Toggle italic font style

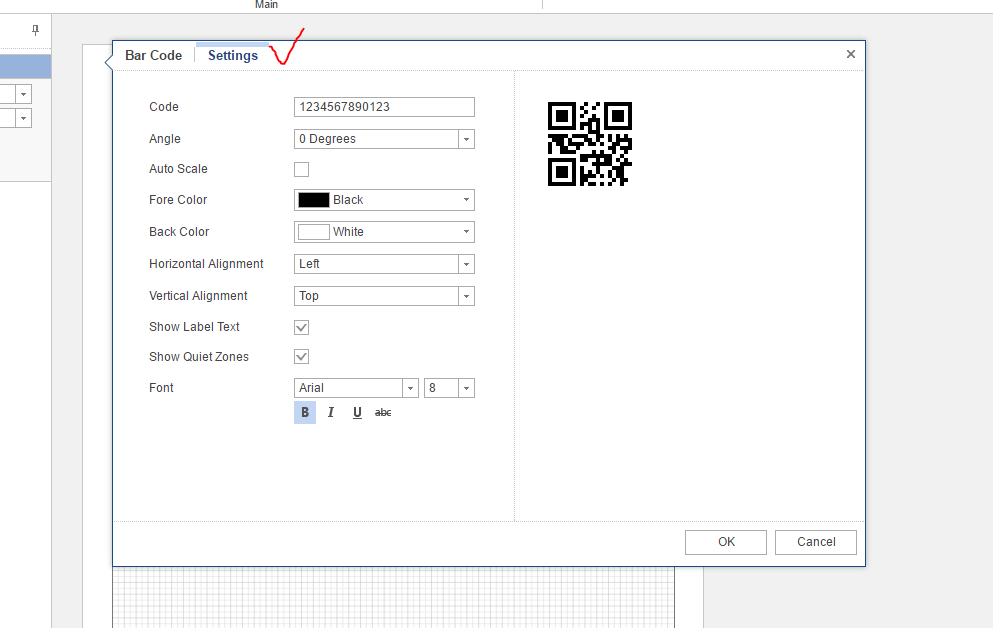(x=331, y=413)
